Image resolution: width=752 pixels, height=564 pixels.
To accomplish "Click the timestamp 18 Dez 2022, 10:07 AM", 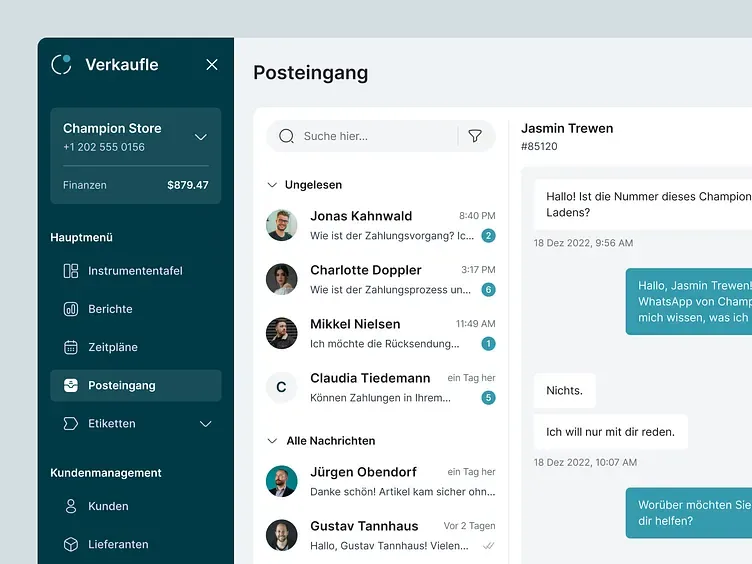I will pos(585,463).
